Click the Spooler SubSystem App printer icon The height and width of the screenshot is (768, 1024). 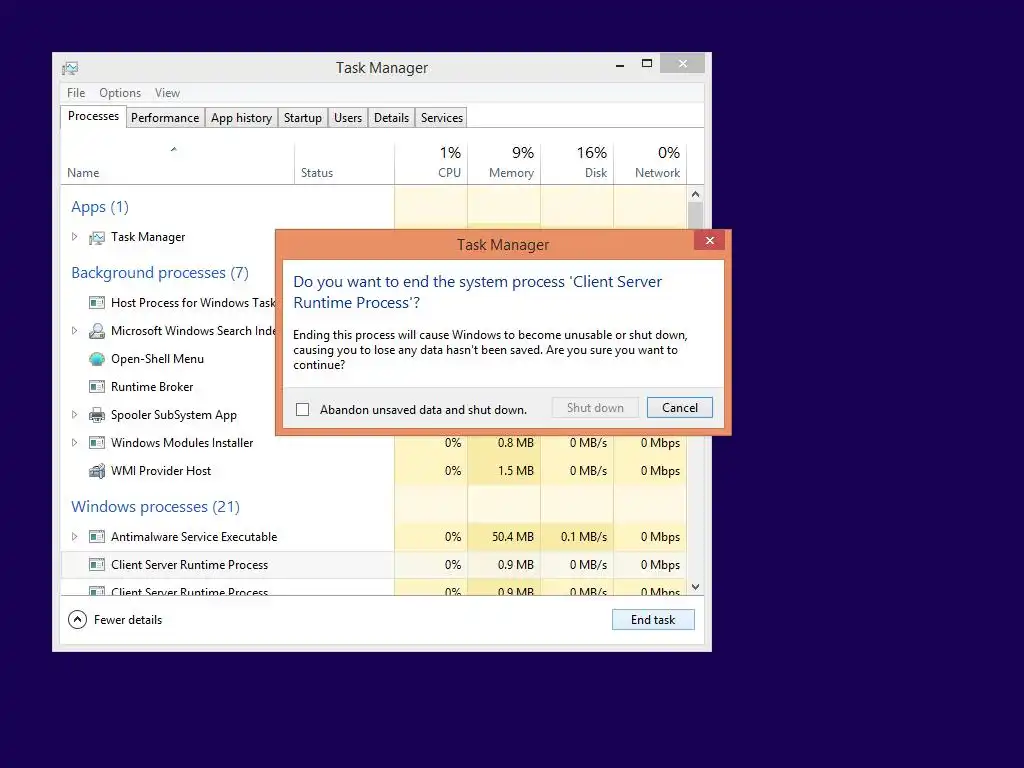(97, 415)
